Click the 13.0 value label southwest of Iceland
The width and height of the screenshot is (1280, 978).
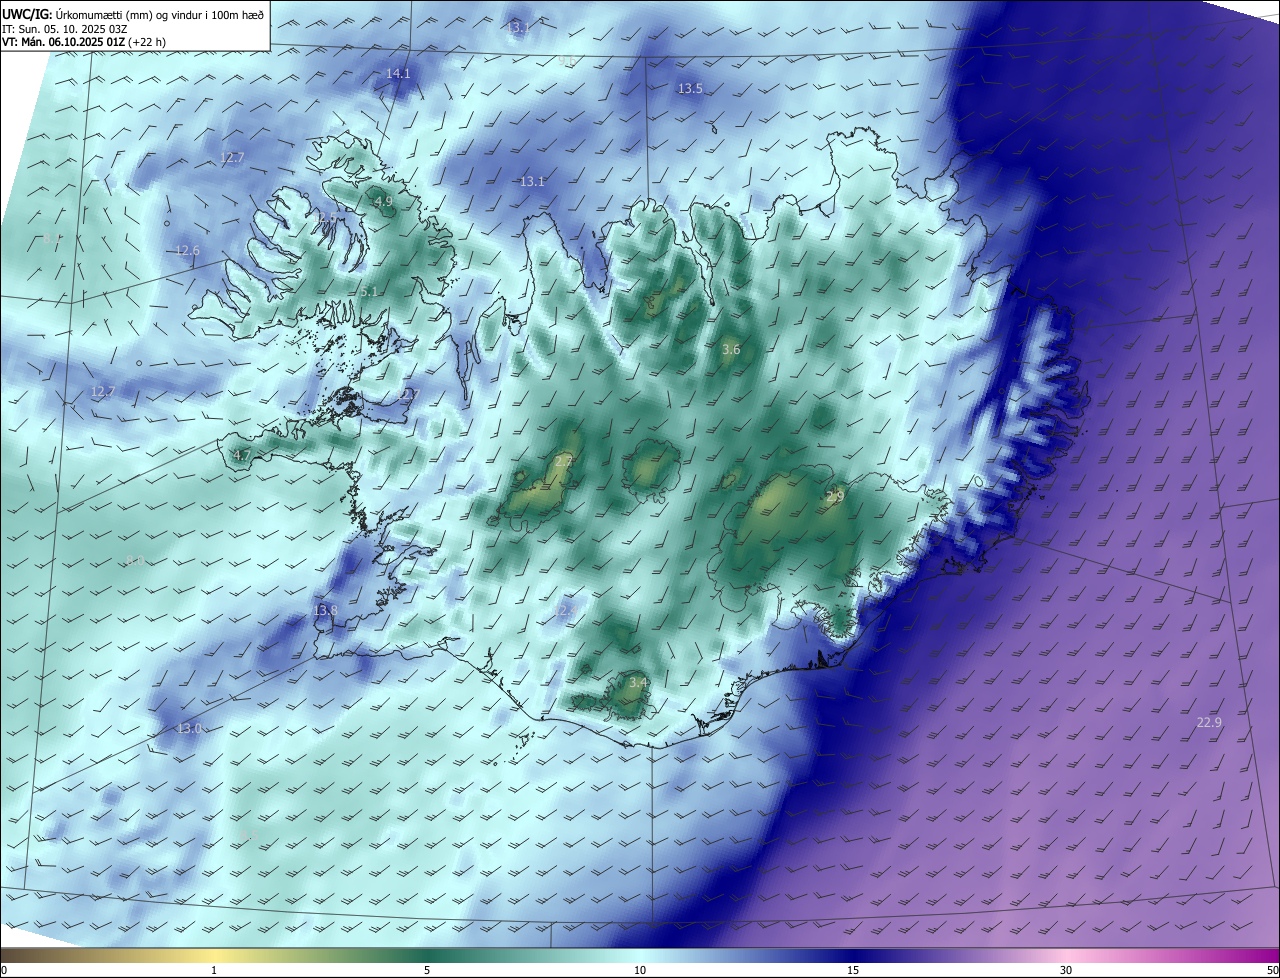point(189,729)
